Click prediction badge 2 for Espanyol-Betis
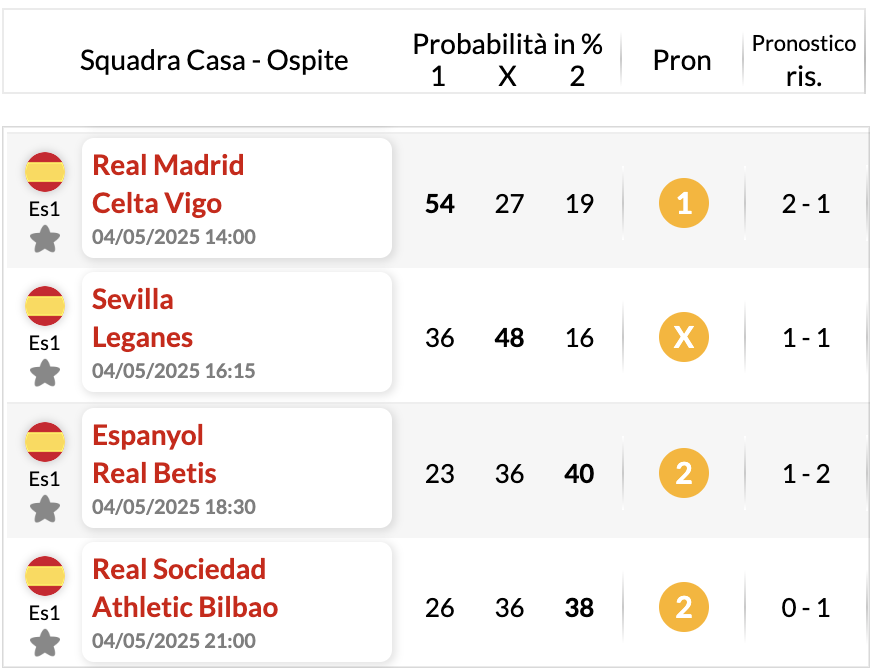The height and width of the screenshot is (672, 876). [684, 473]
